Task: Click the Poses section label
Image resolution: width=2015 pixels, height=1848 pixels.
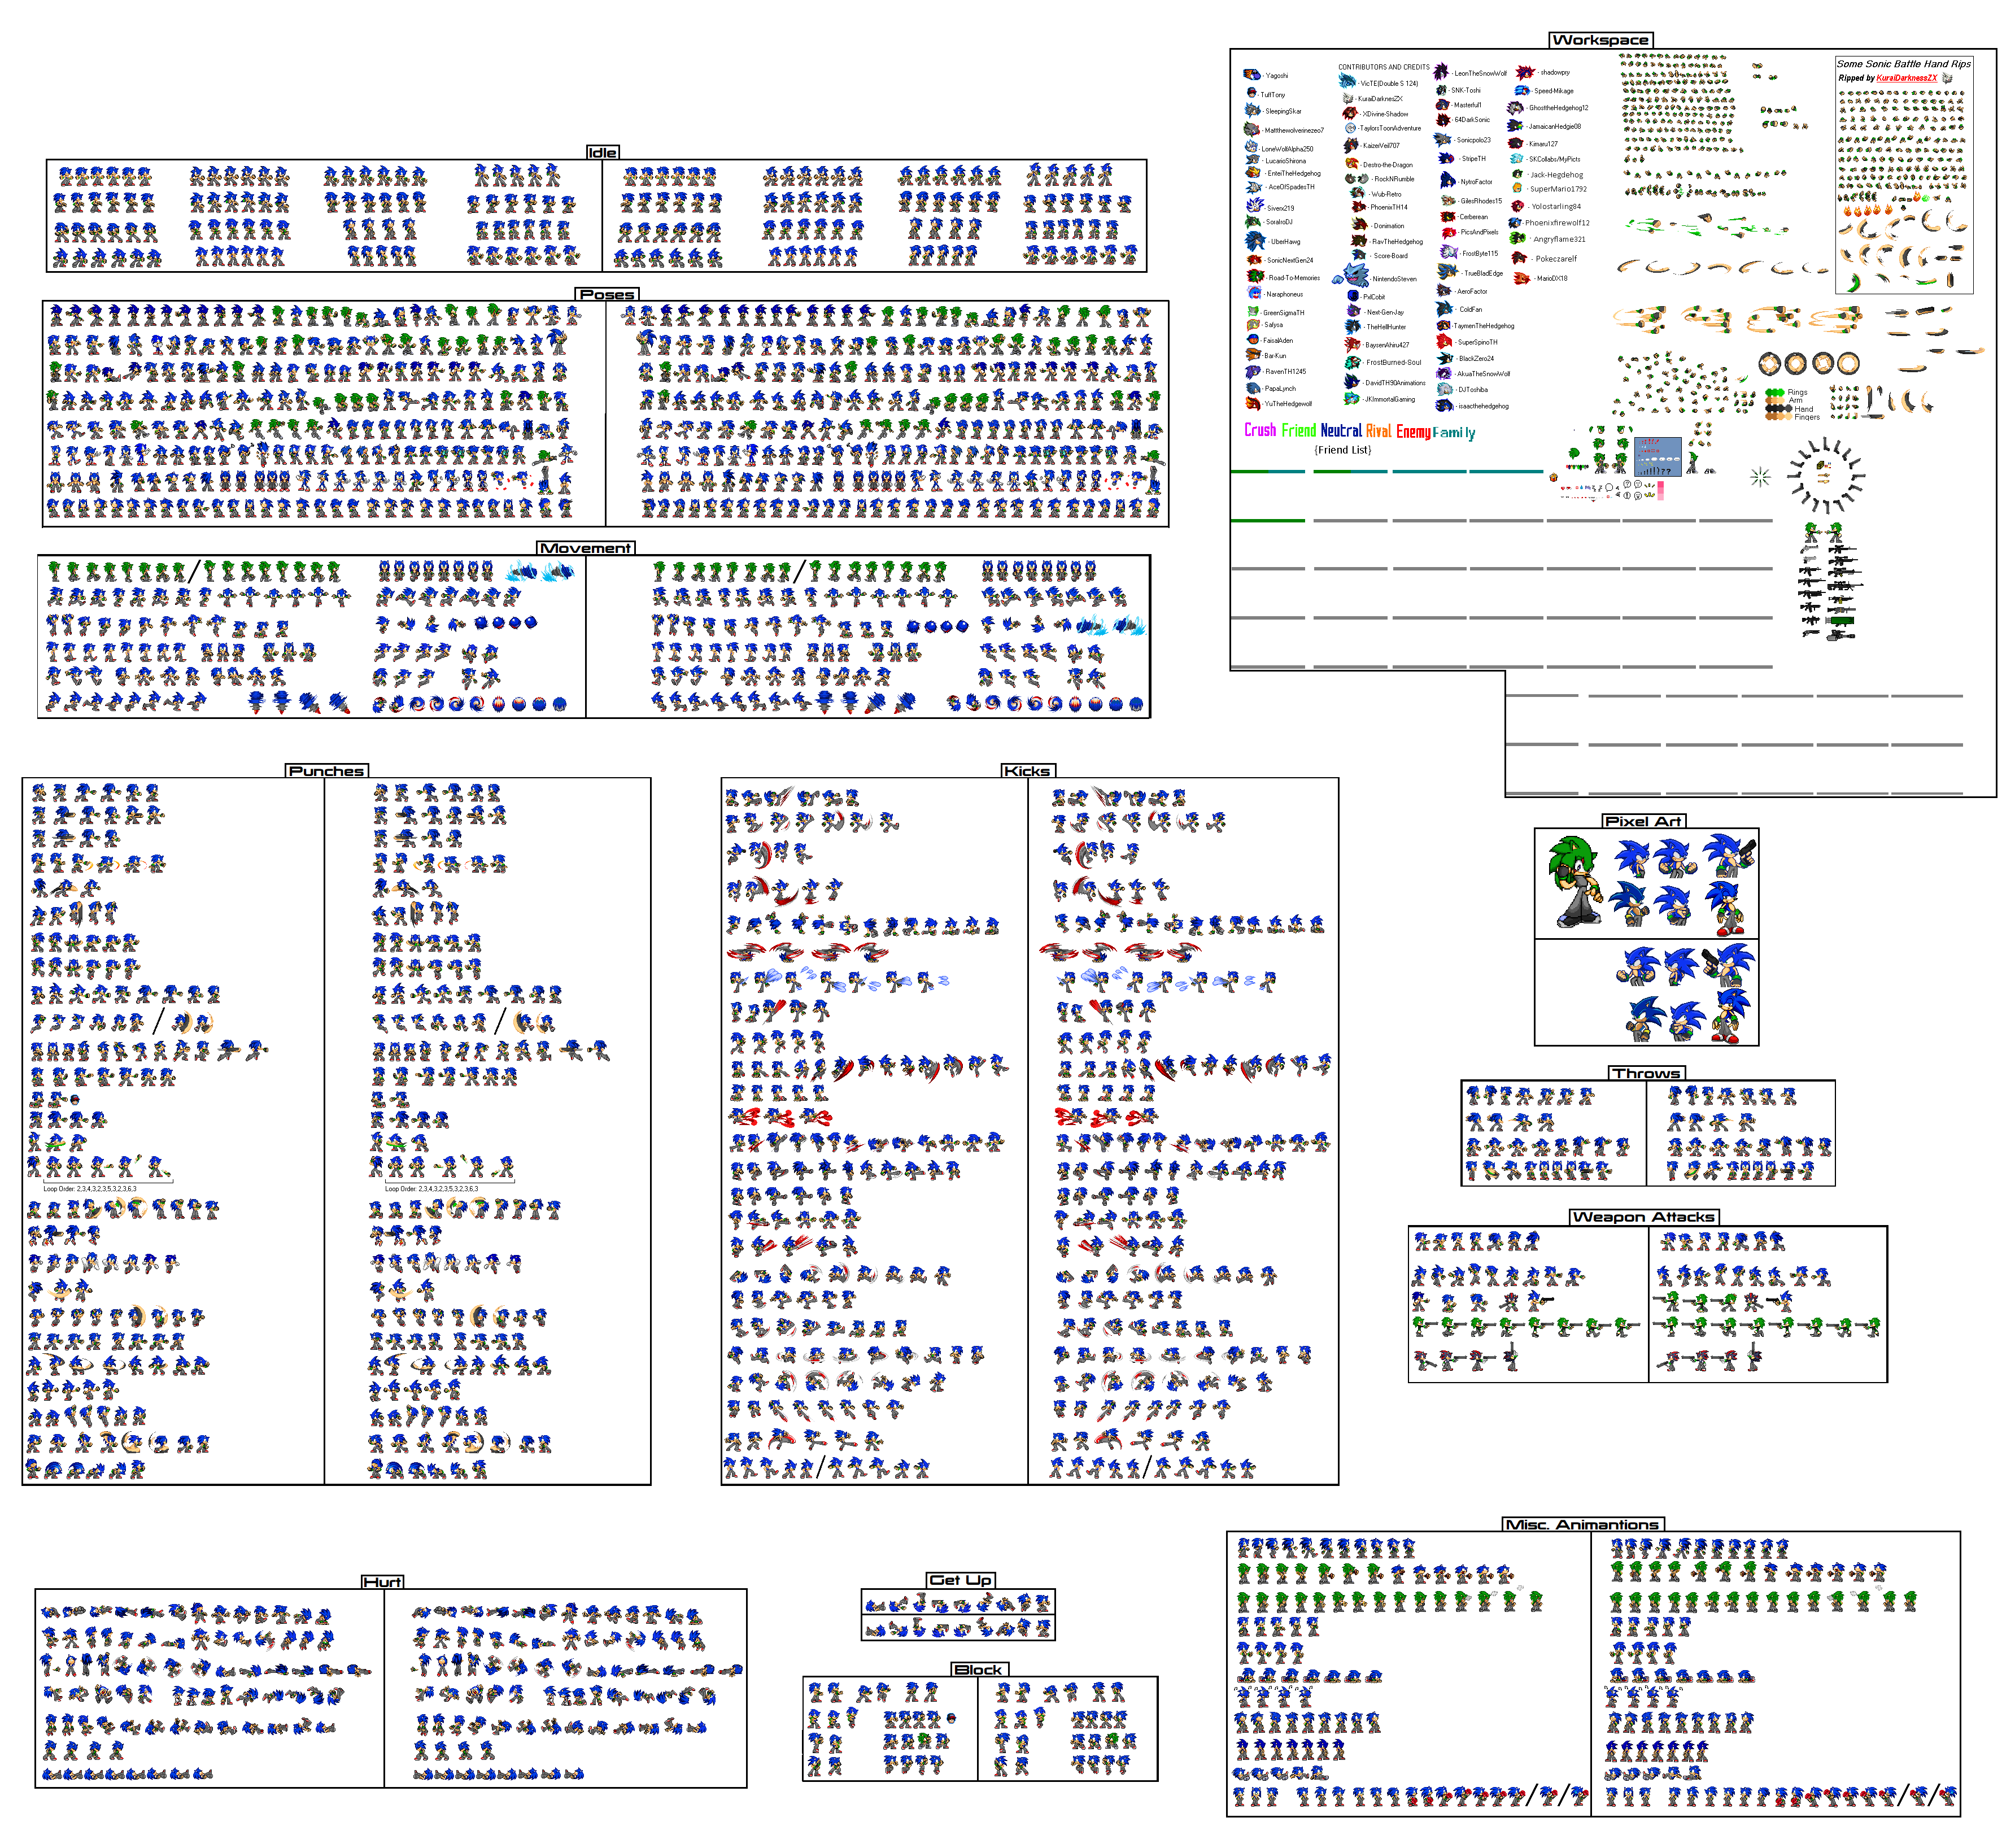Action: pyautogui.click(x=607, y=294)
